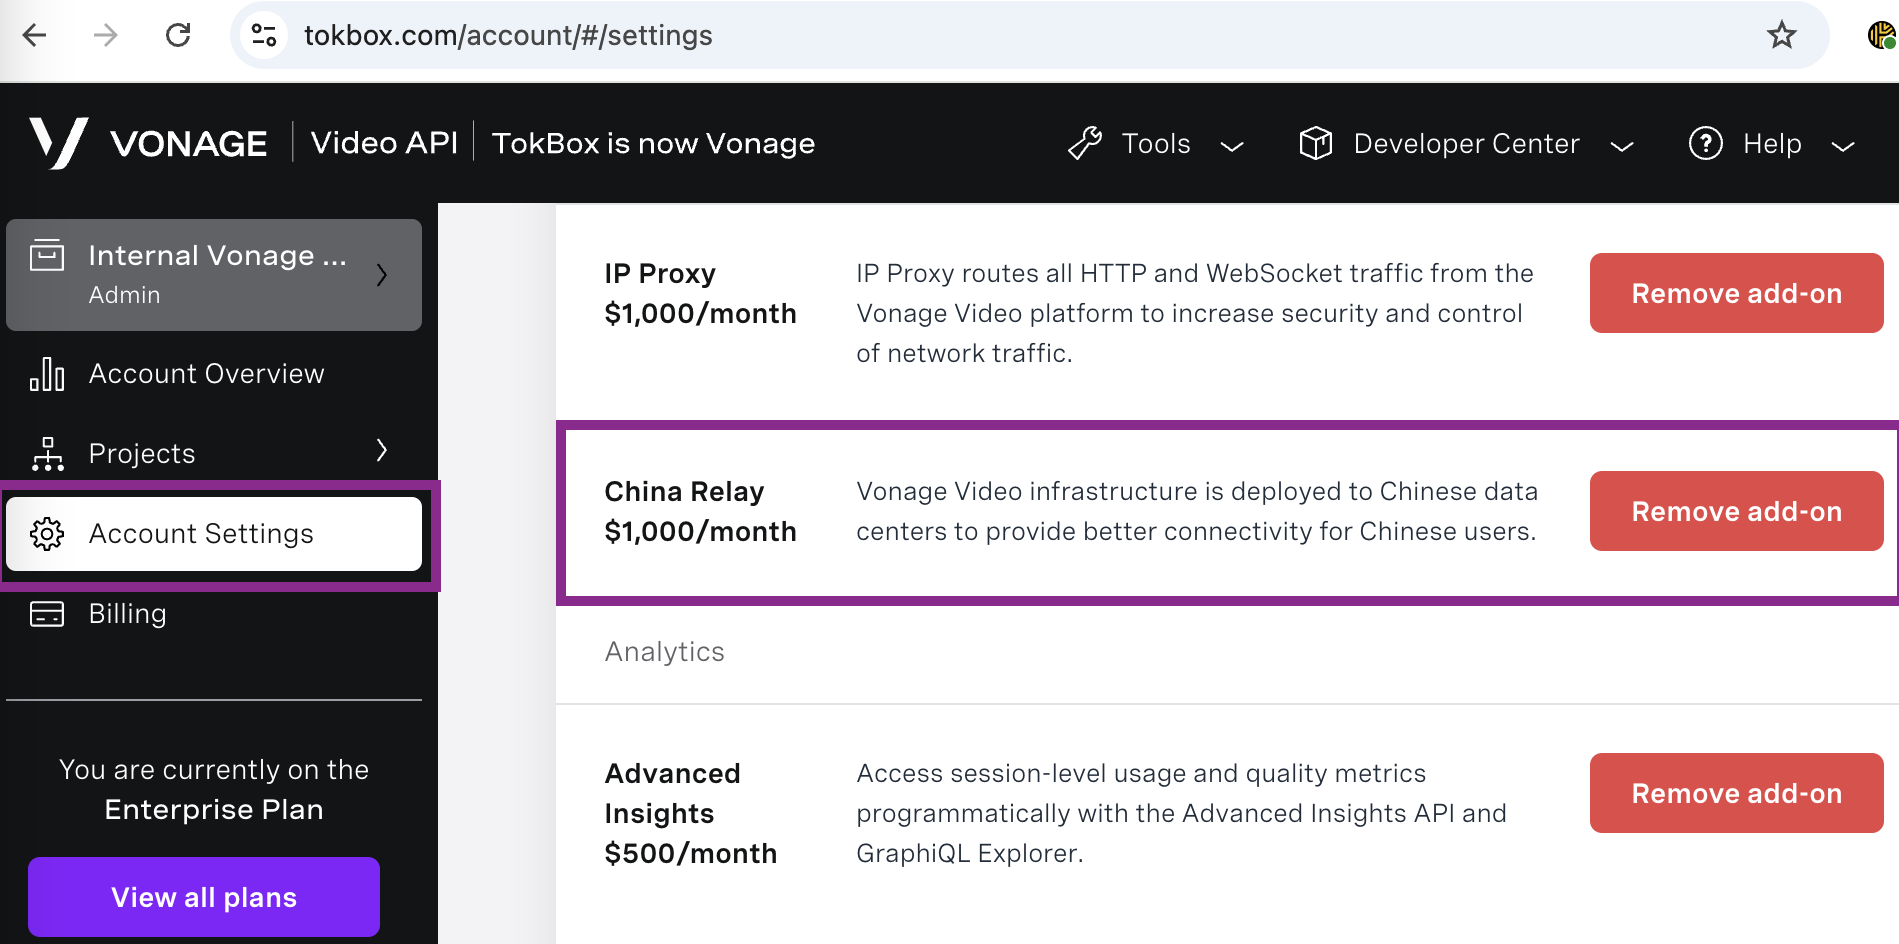Image resolution: width=1899 pixels, height=944 pixels.
Task: Remove the IP Proxy add-on
Action: pyautogui.click(x=1736, y=293)
